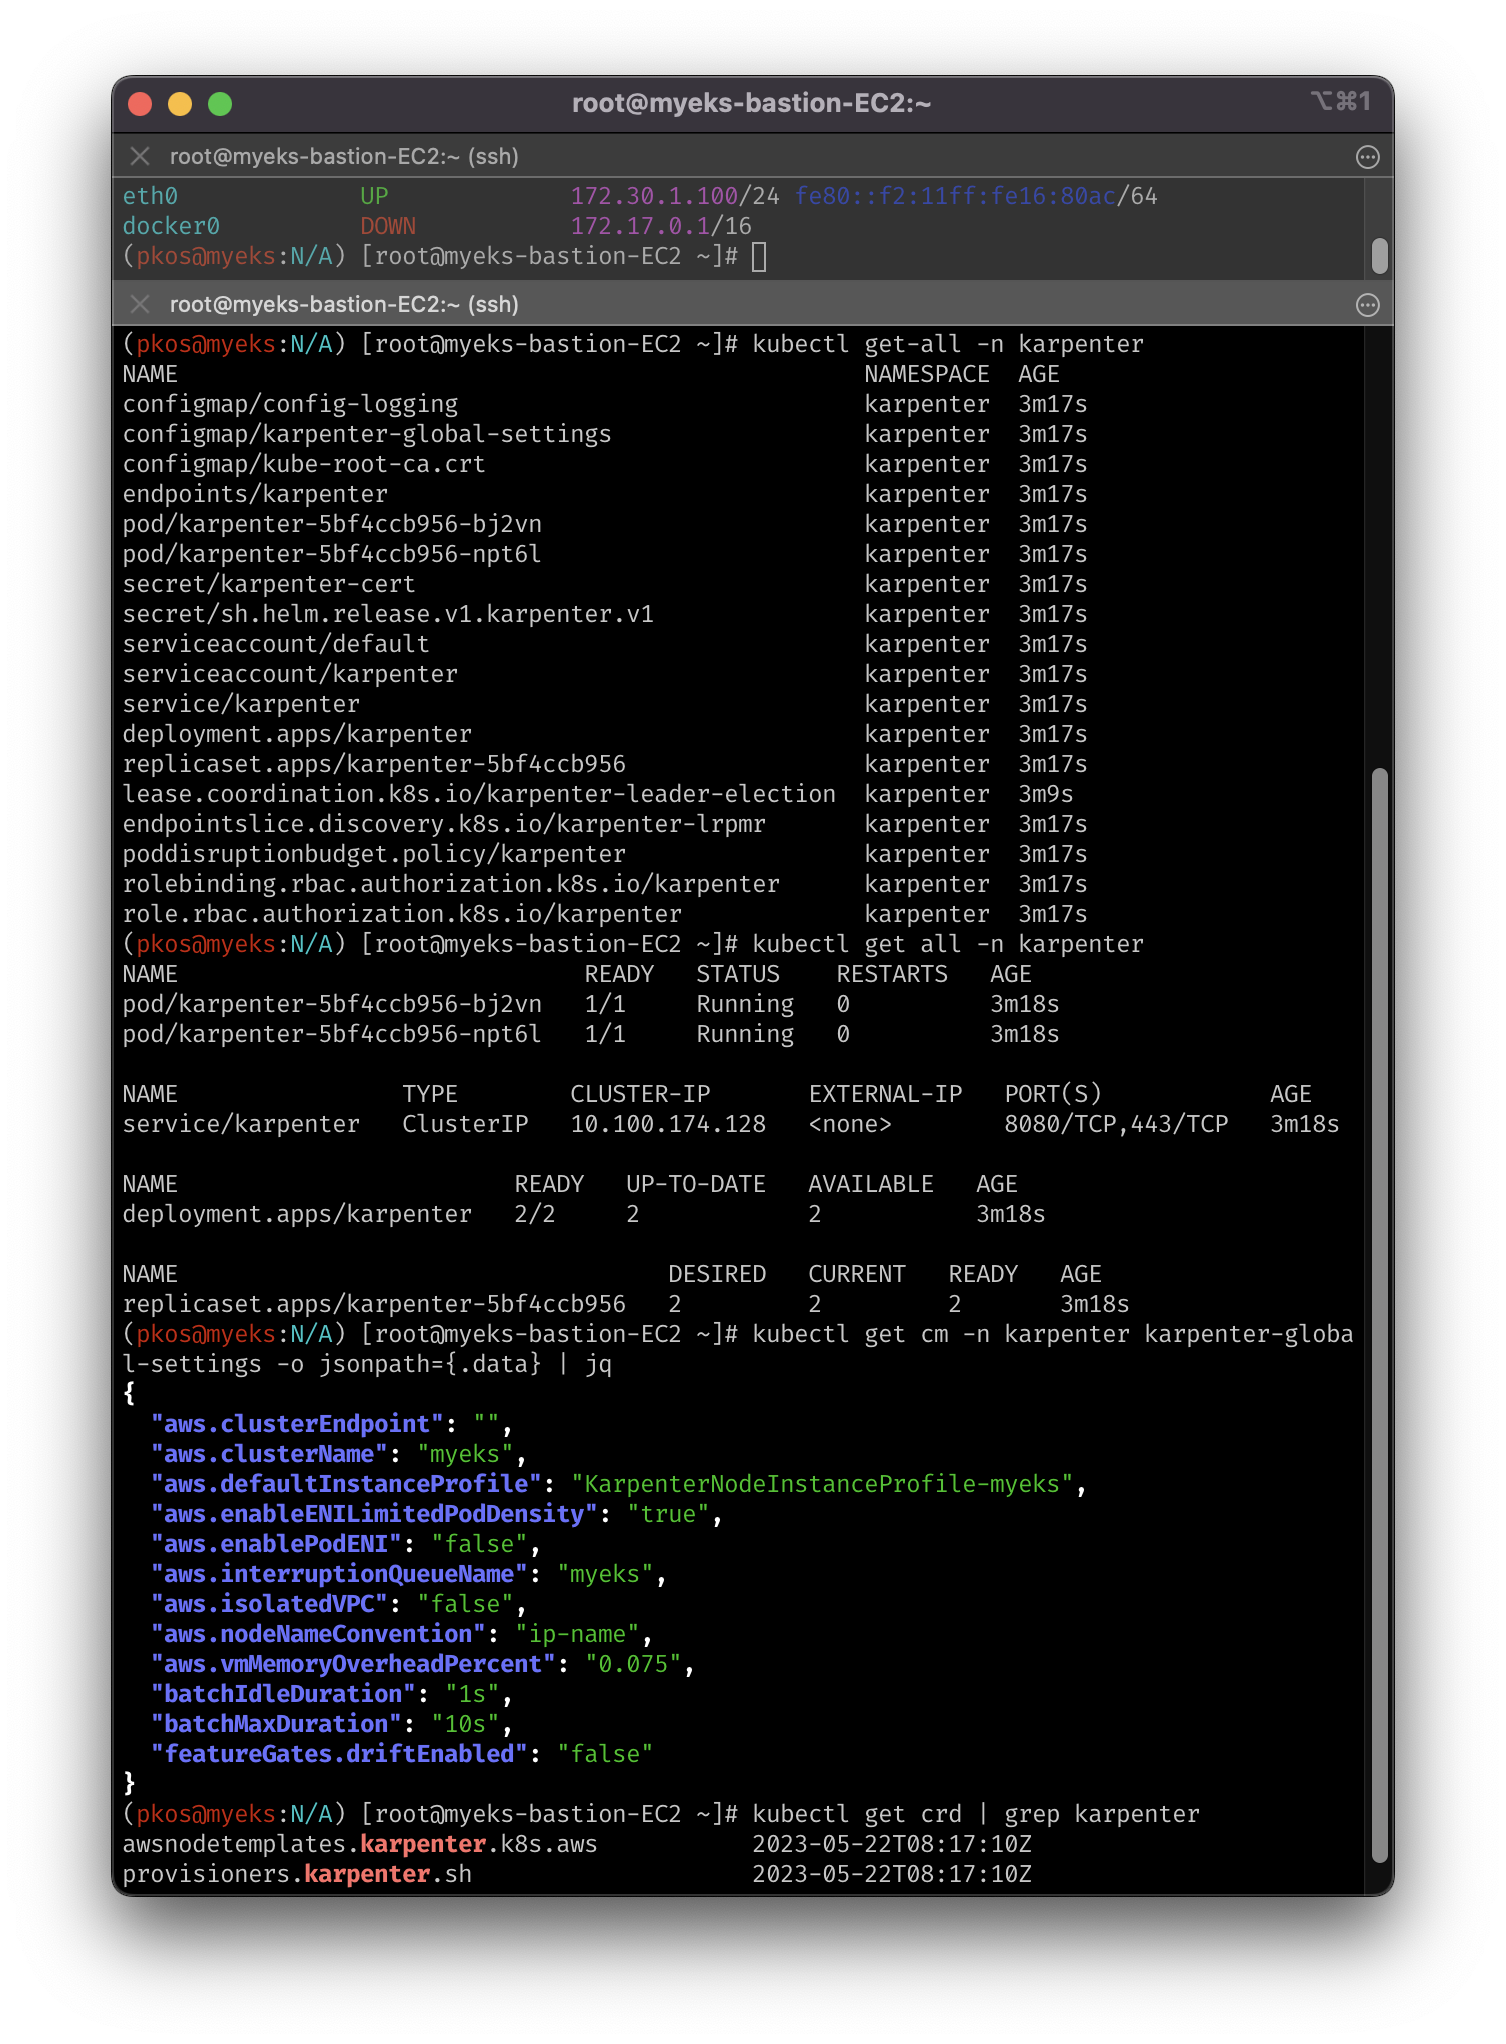Image resolution: width=1506 pixels, height=2044 pixels.
Task: Click the <none> external IP value
Action: [850, 1124]
